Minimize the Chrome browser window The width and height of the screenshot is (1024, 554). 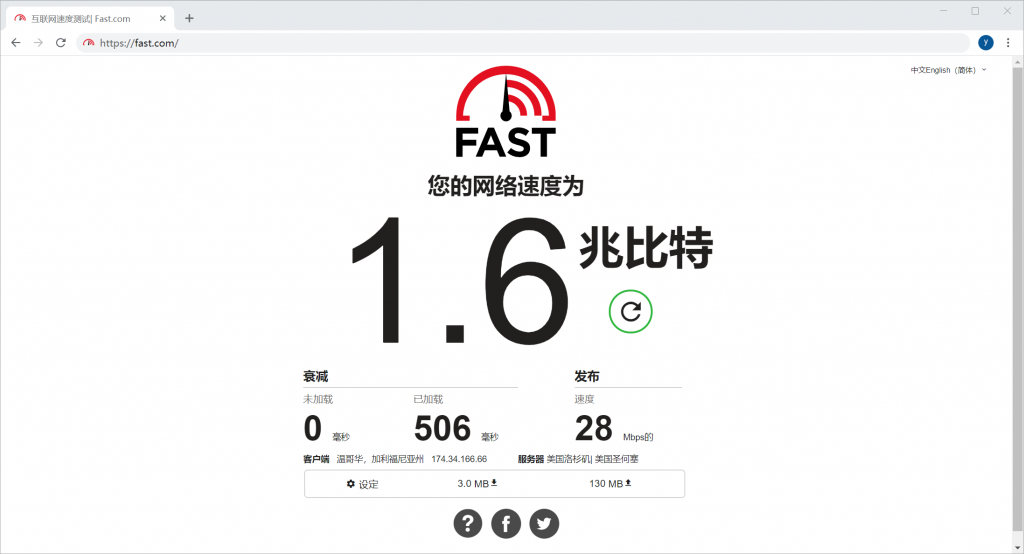944,11
